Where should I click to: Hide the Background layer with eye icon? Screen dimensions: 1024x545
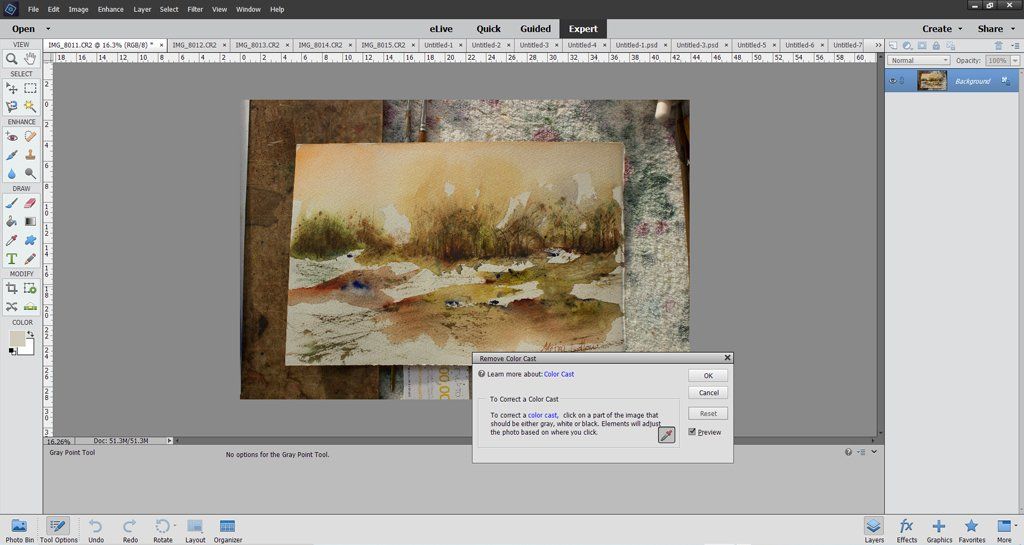coord(893,81)
